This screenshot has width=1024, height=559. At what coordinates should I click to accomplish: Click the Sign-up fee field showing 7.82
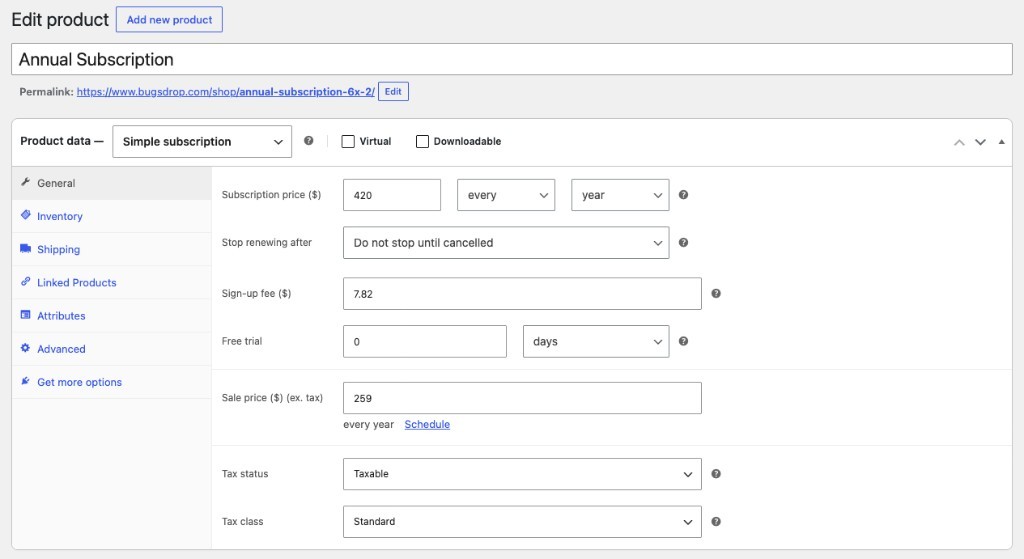tap(522, 293)
